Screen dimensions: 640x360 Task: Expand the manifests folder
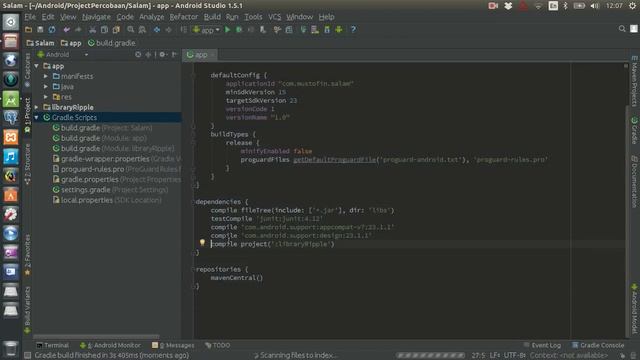46,76
